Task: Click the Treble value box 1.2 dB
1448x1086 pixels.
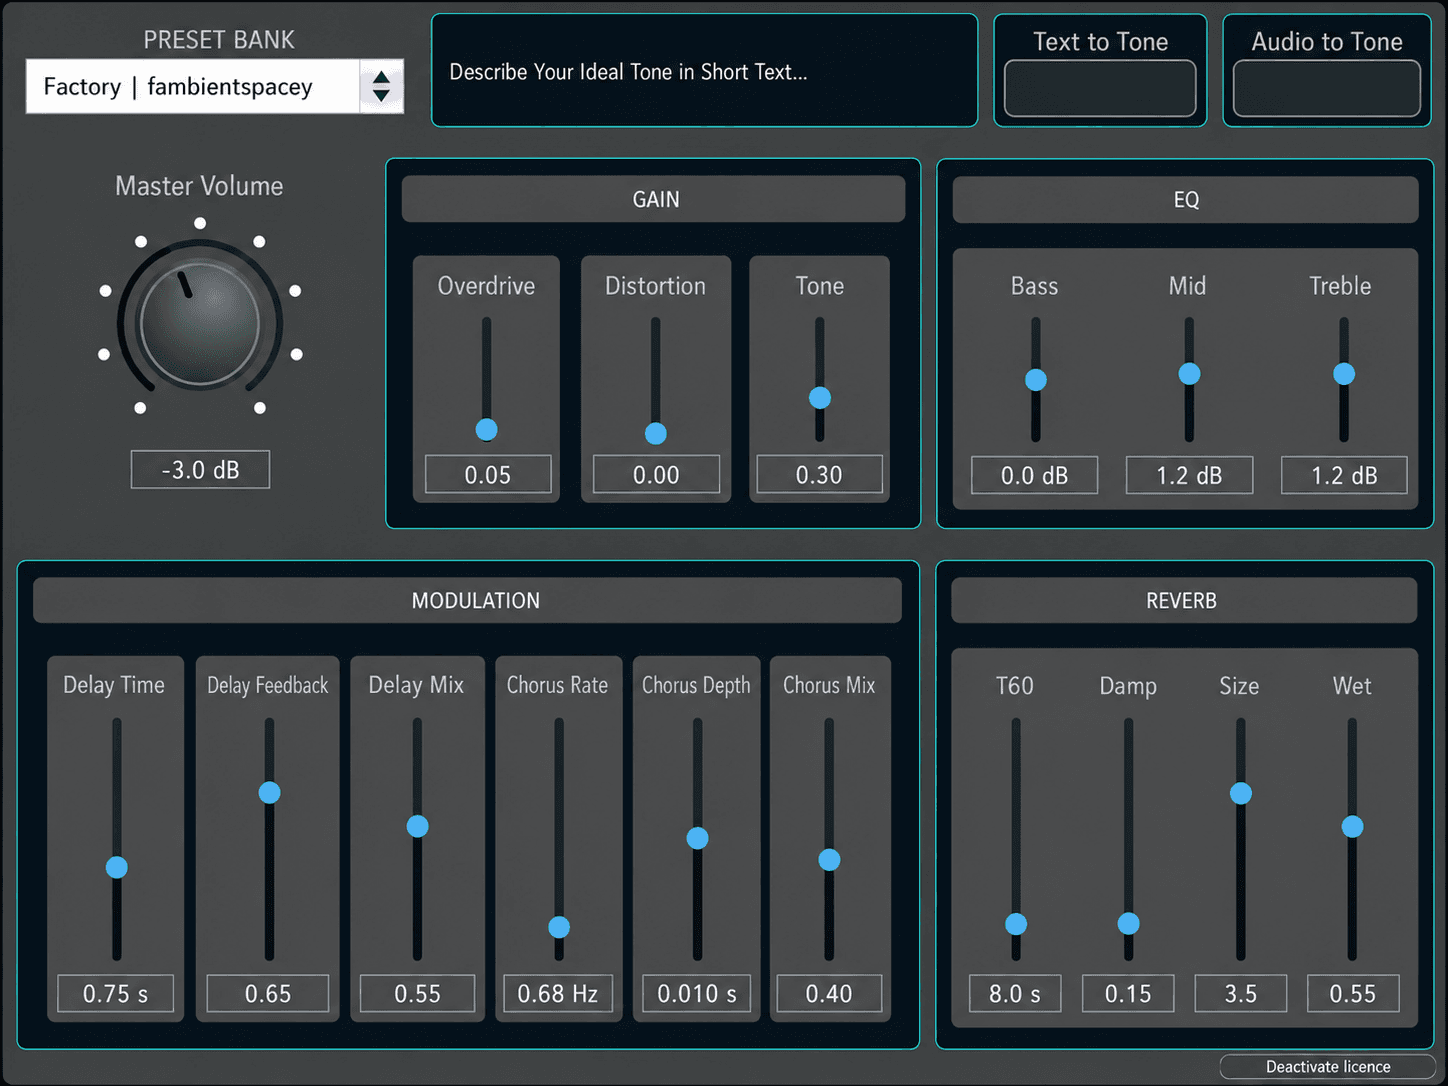Action: (1344, 476)
